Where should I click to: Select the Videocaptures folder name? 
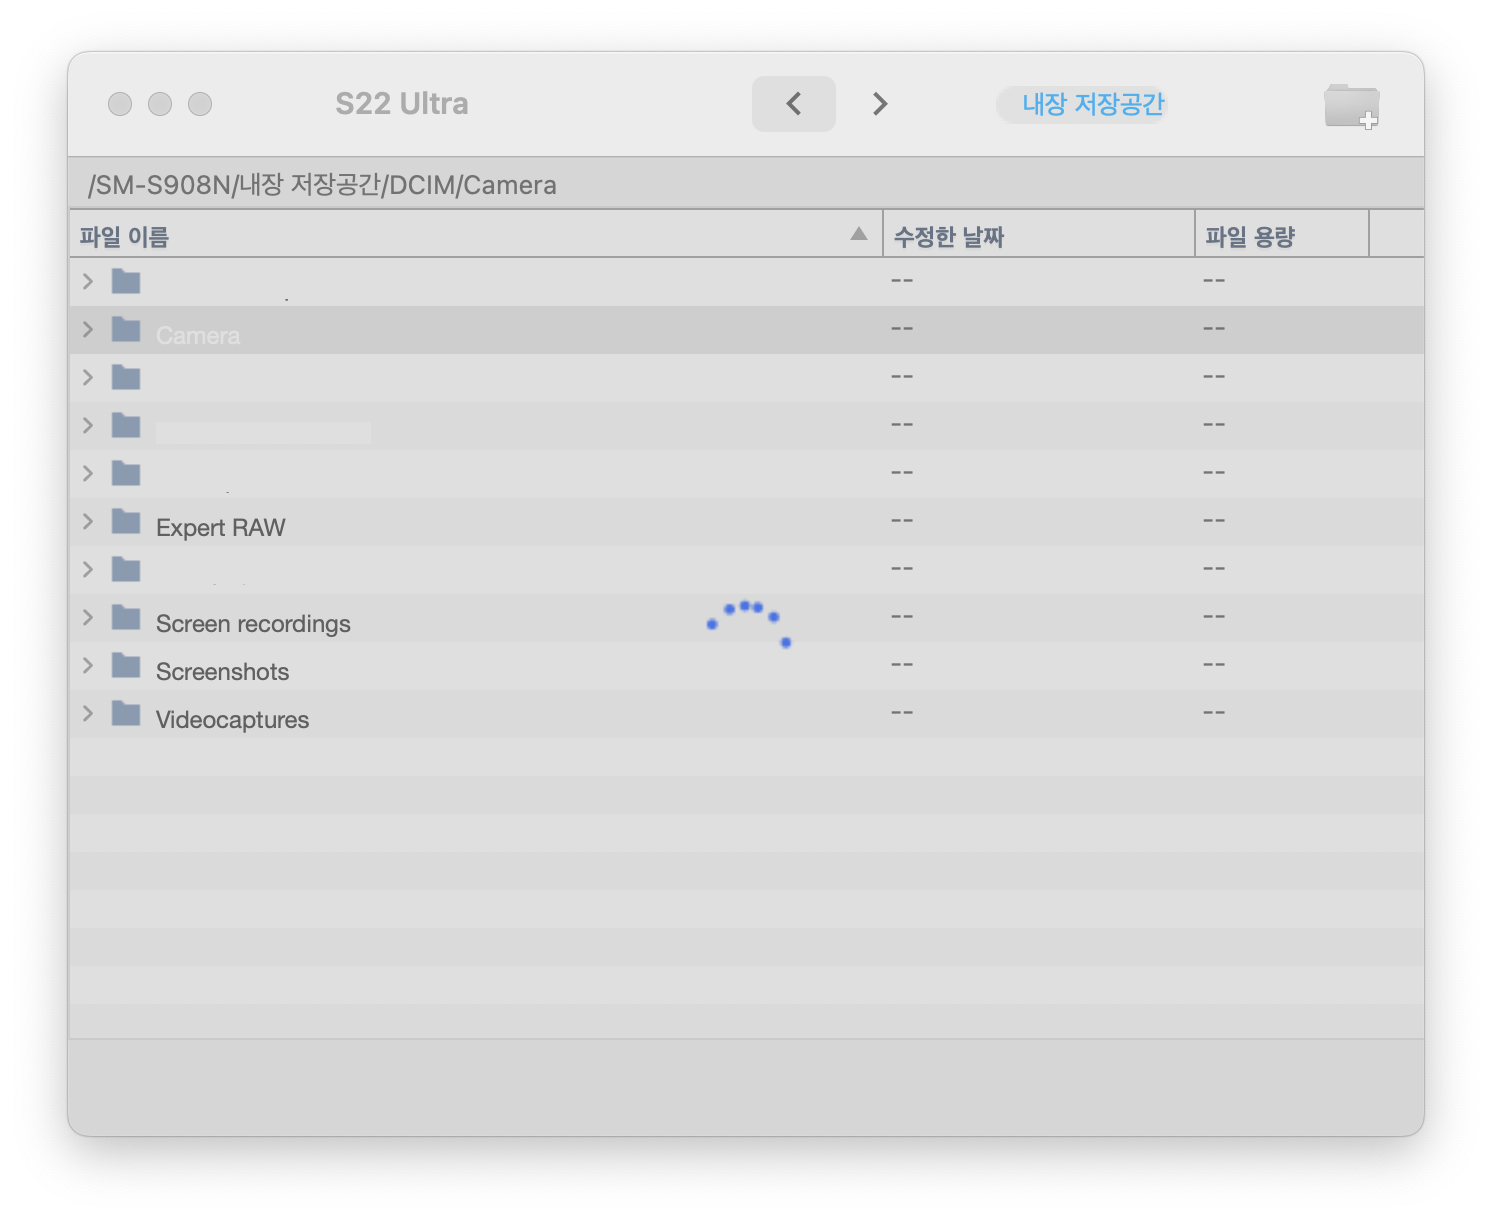point(232,720)
